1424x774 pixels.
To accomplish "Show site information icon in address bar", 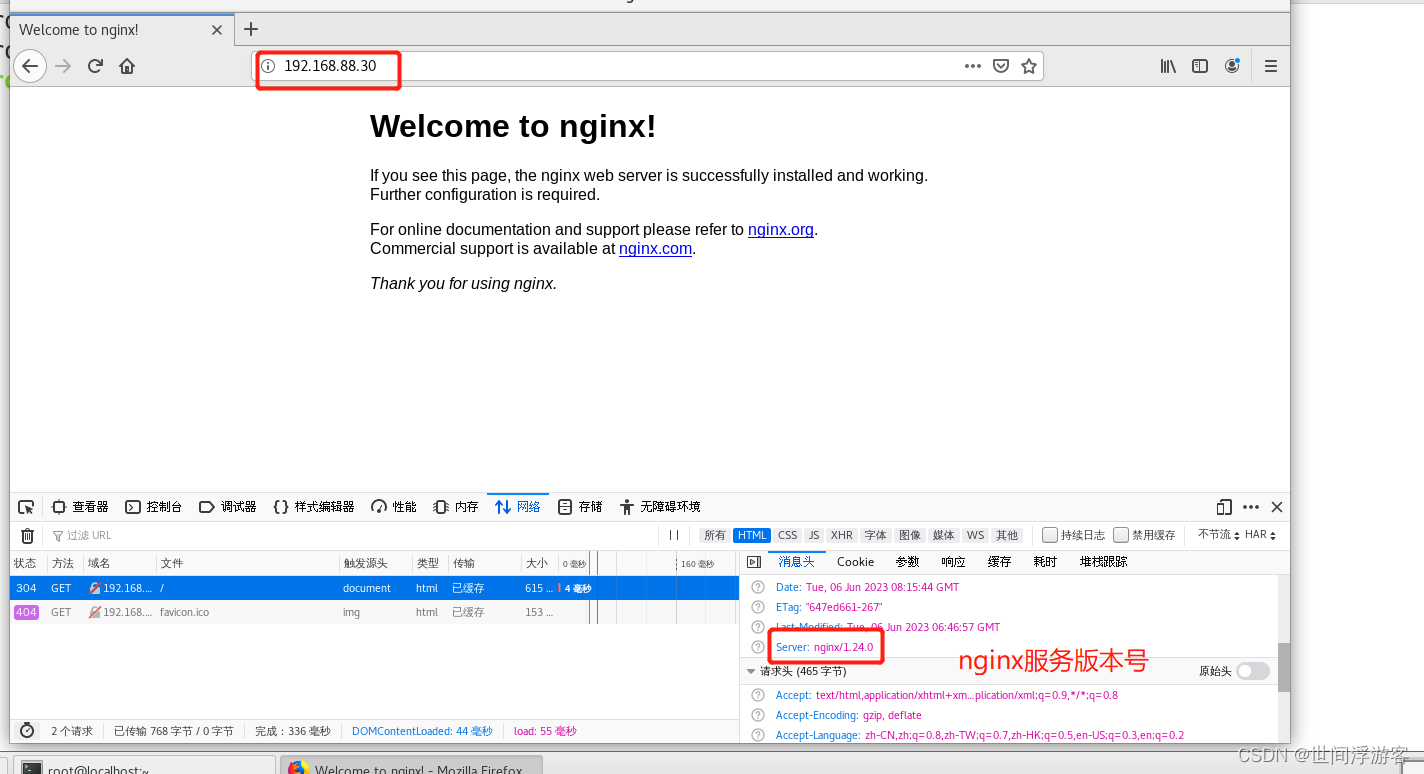I will tap(268, 66).
